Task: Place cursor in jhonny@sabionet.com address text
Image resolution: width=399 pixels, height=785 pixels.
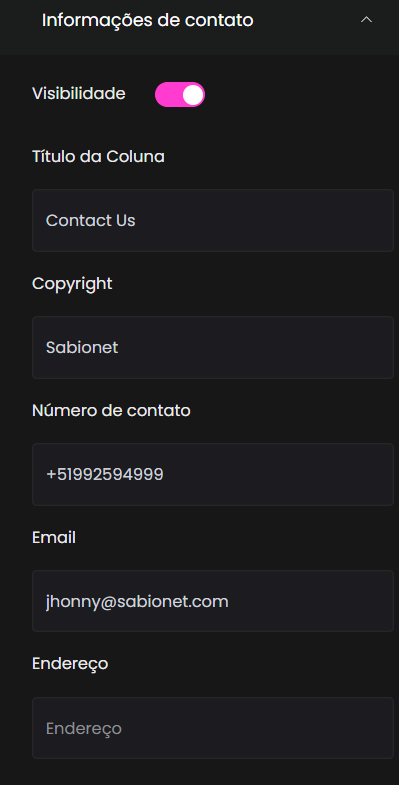Action: [x=137, y=601]
